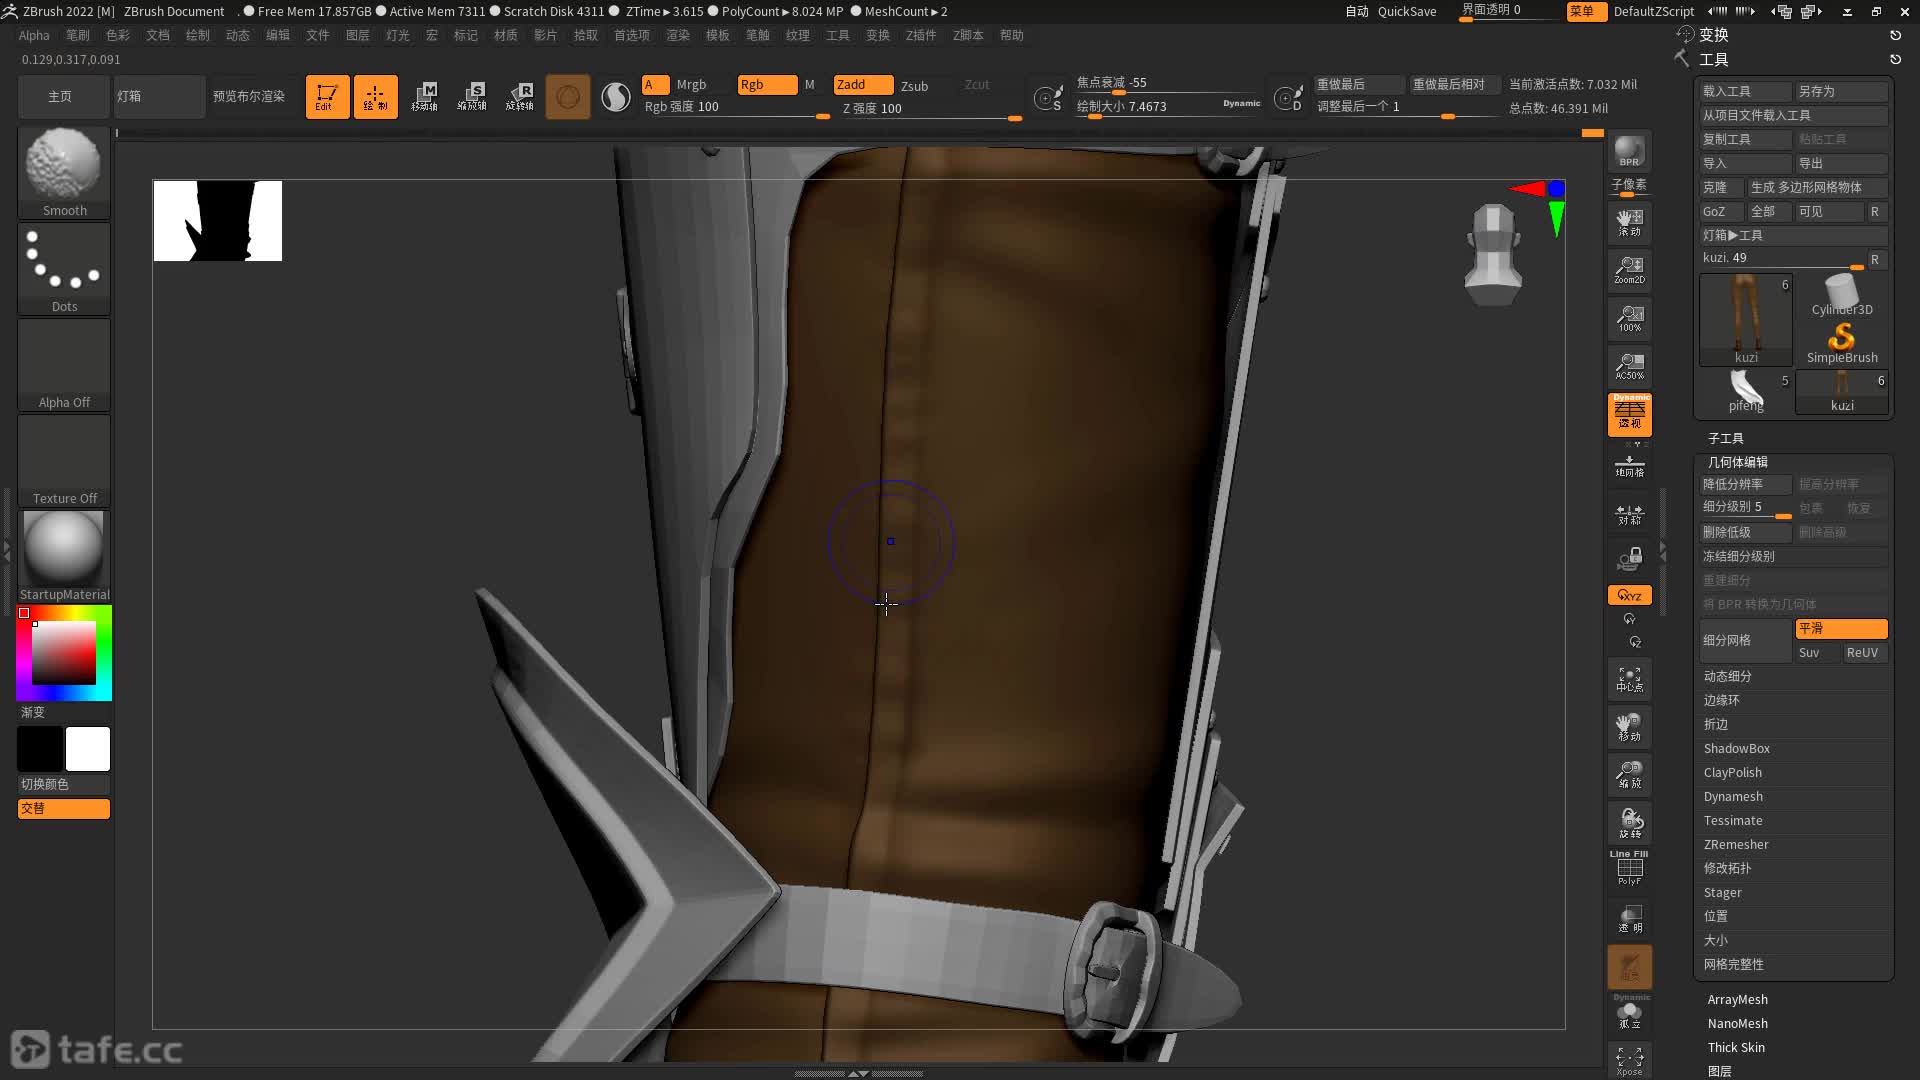1920x1080 pixels.
Task: Open the 笔刷 (Brush) menu
Action: (77, 35)
